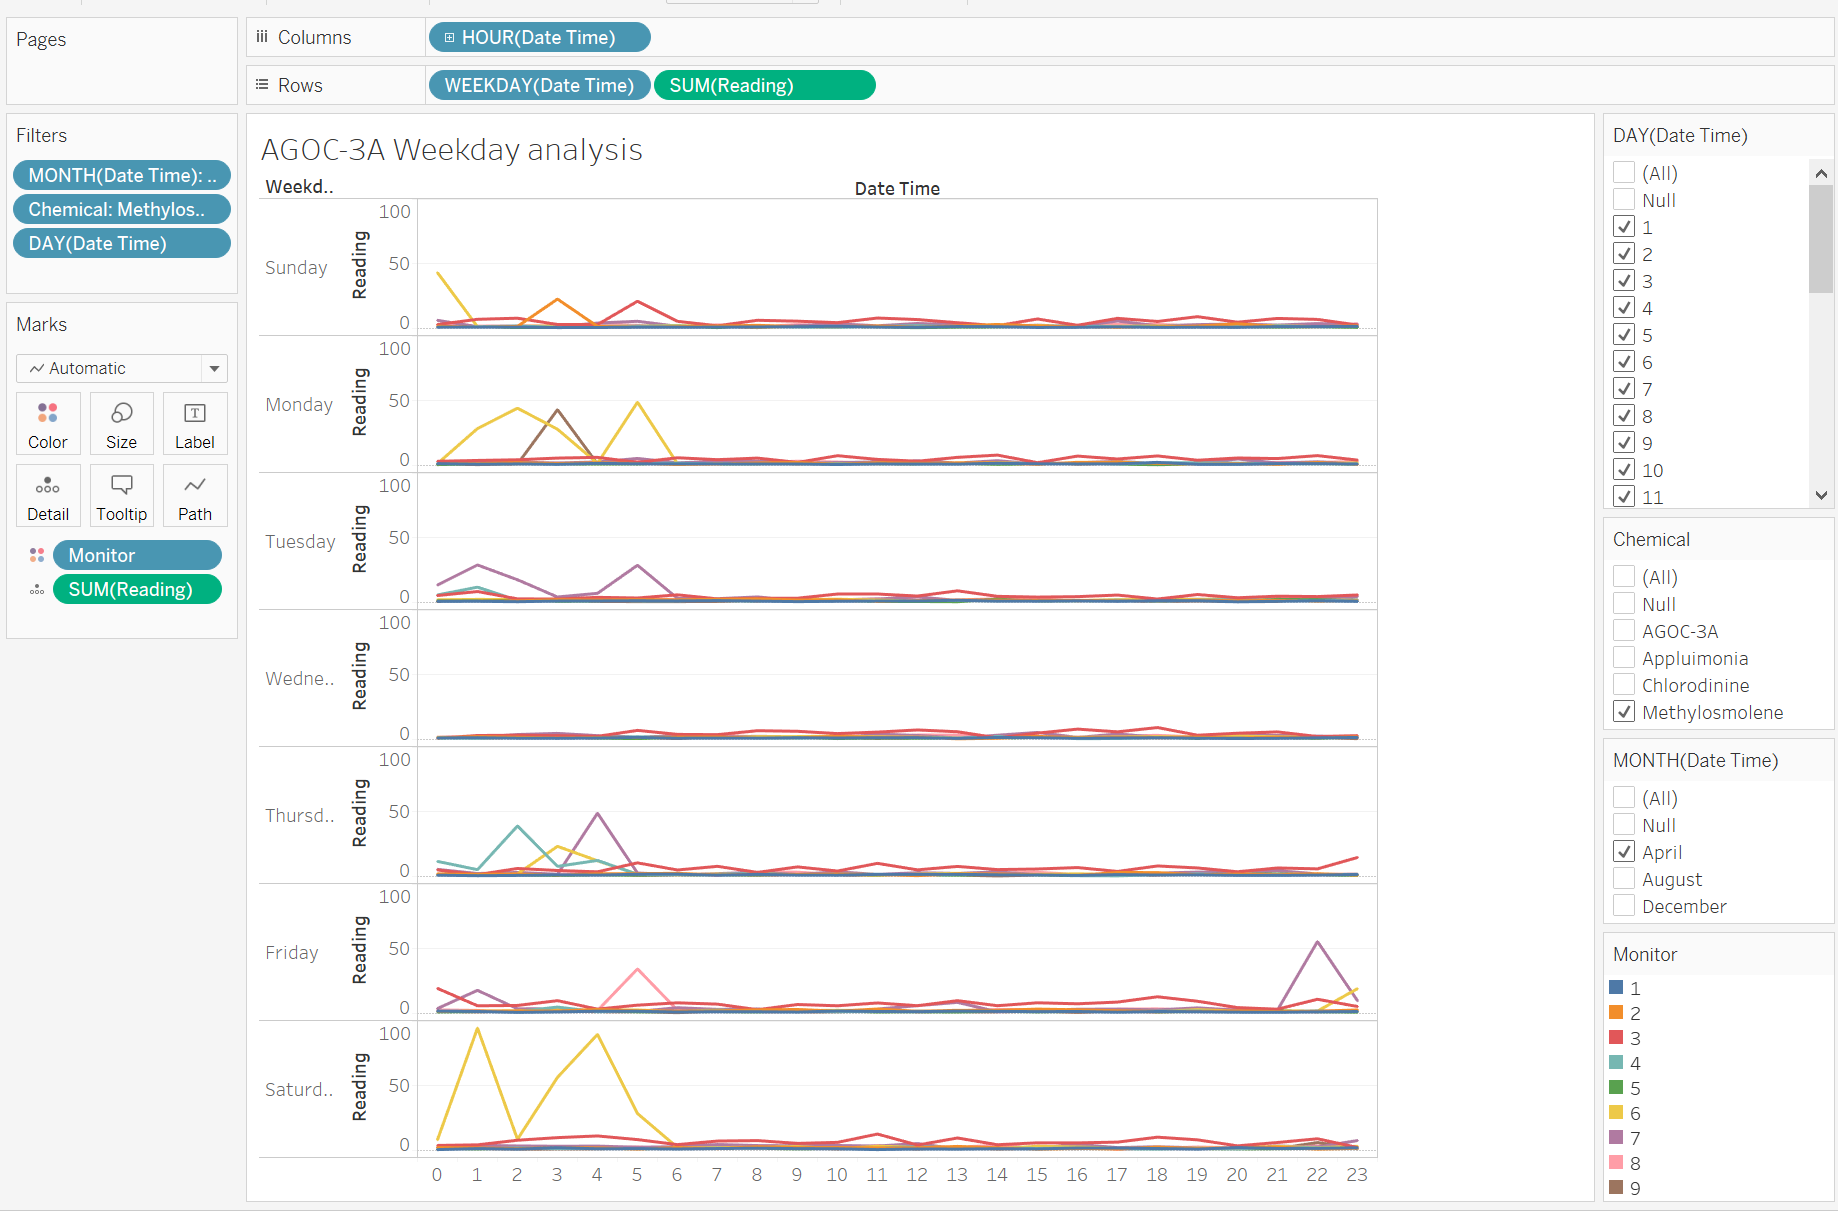Open the Label marks card
Image resolution: width=1838 pixels, height=1211 pixels.
click(195, 423)
